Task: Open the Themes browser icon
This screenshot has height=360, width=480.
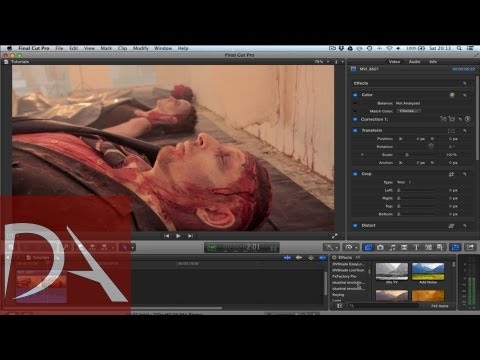Action: point(440,247)
